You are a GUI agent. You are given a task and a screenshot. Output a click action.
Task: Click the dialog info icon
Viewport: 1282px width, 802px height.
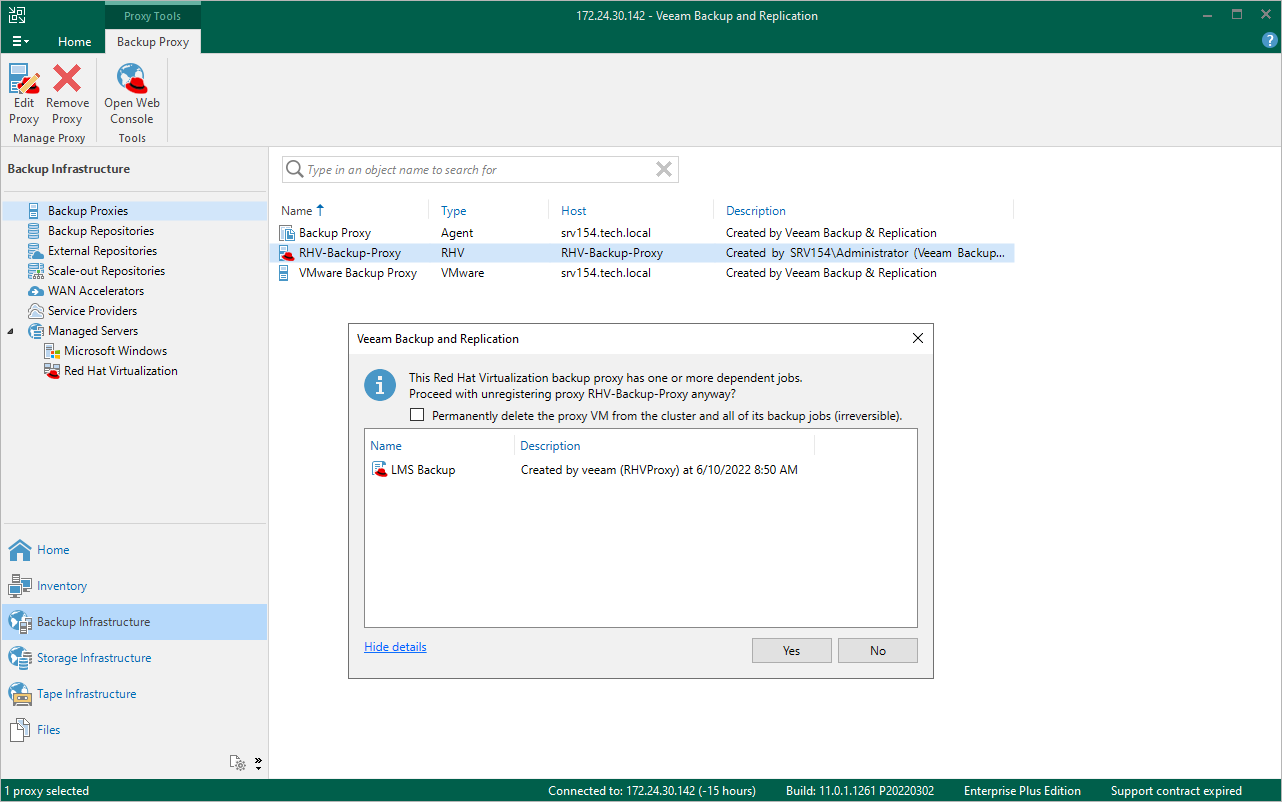pos(380,385)
